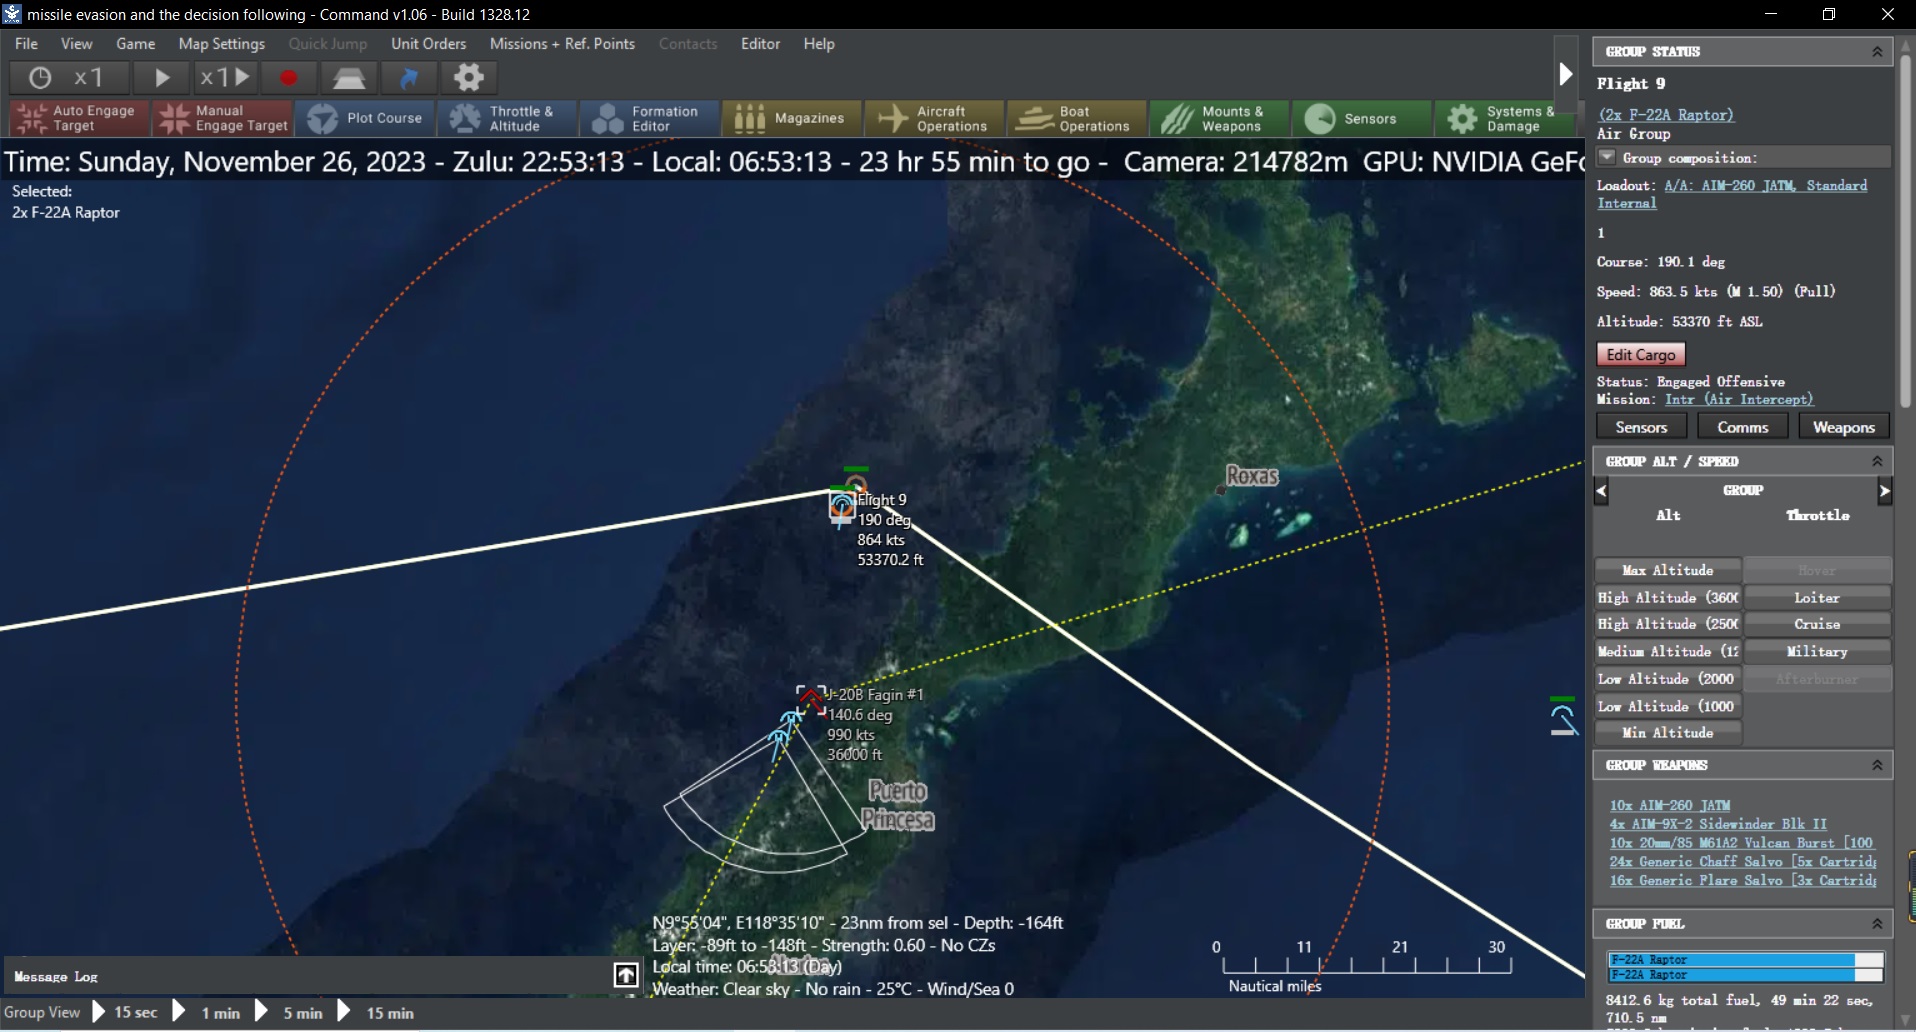This screenshot has width=1916, height=1032.
Task: Open the Magazines window
Action: click(x=792, y=118)
